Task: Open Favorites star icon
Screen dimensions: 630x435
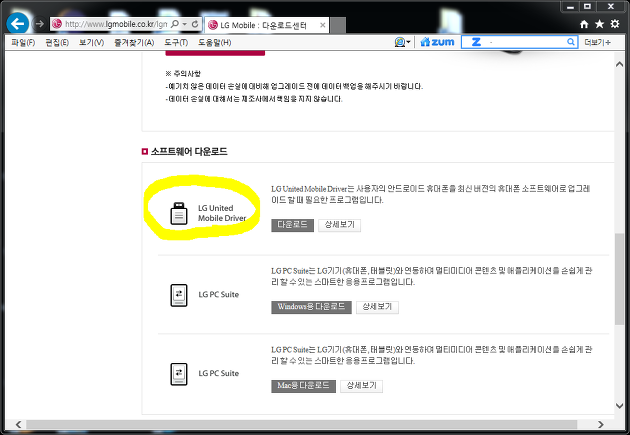Action: click(x=599, y=24)
